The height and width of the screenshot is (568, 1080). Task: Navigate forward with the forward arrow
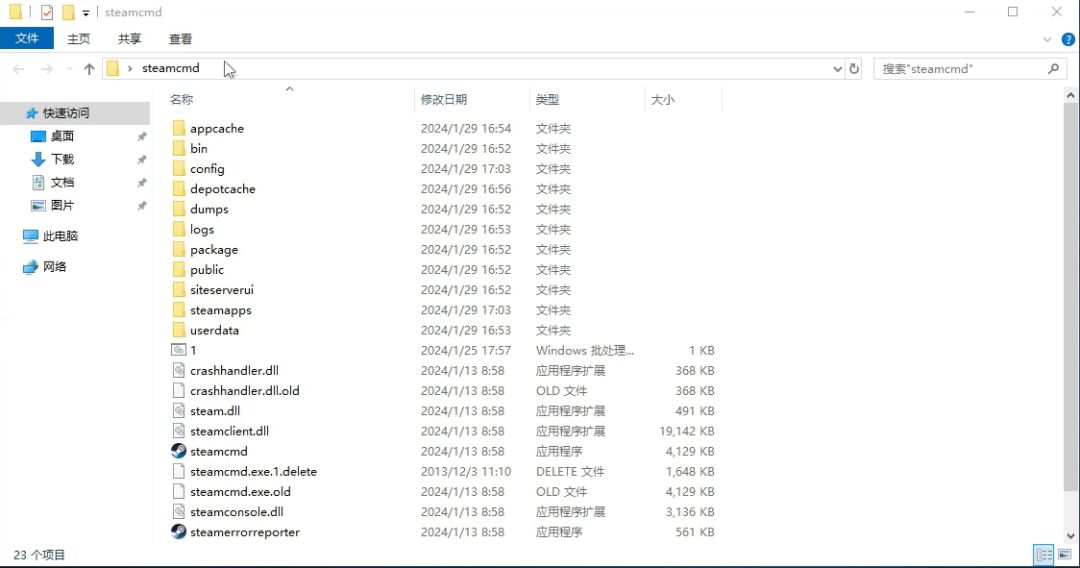(47, 69)
